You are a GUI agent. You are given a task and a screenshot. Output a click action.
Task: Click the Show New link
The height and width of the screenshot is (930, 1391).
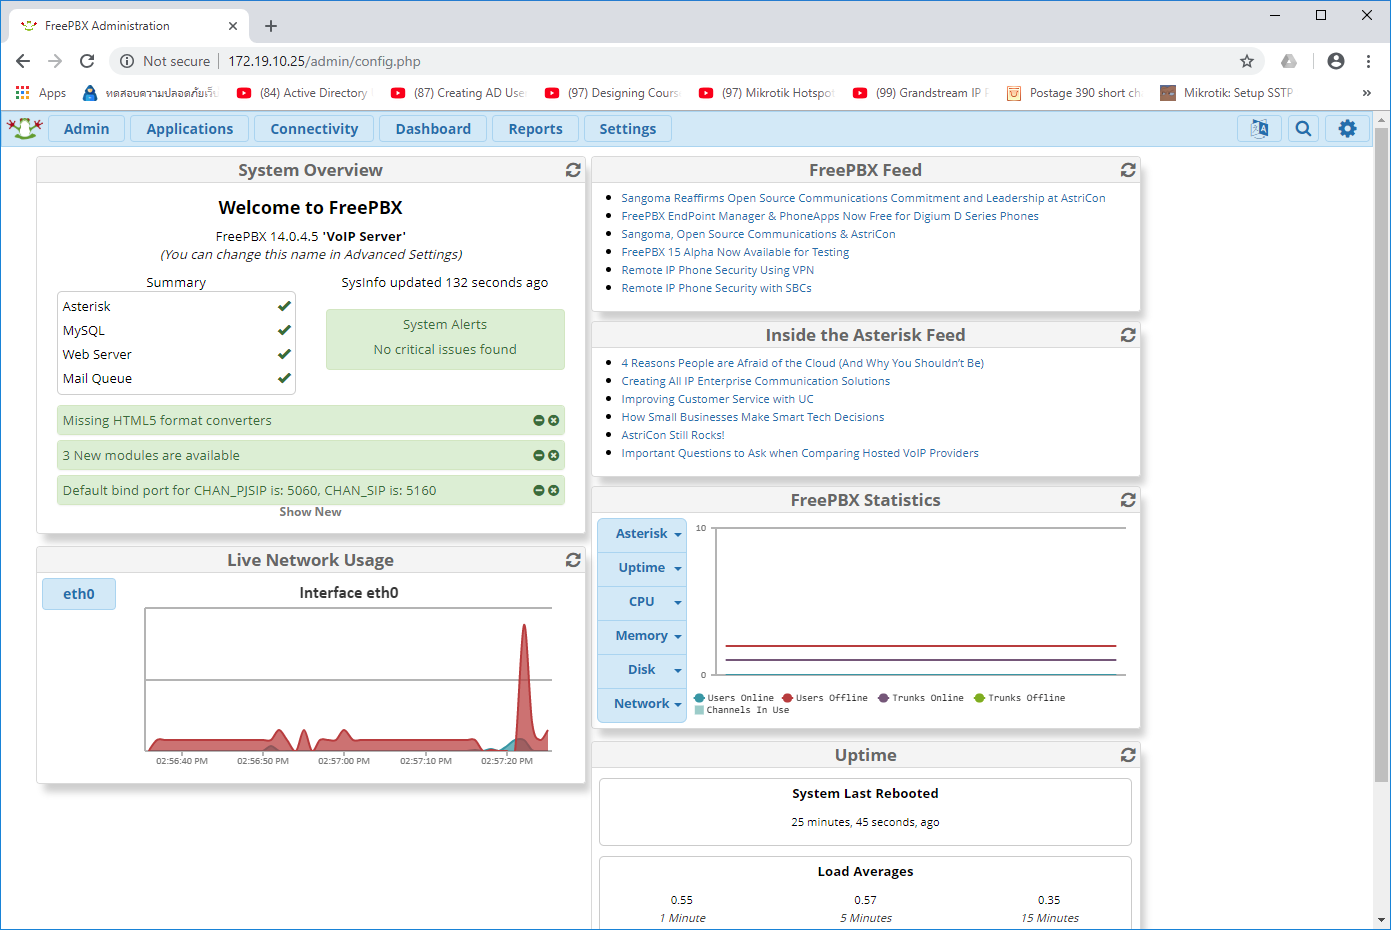[310, 512]
